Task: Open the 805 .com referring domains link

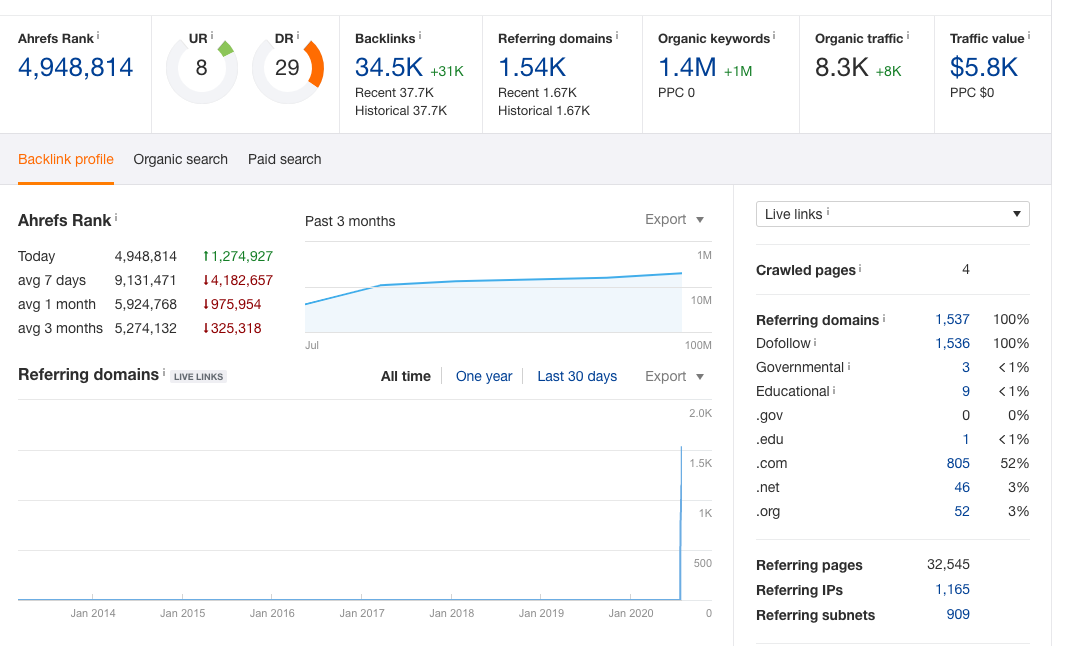Action: pos(958,463)
